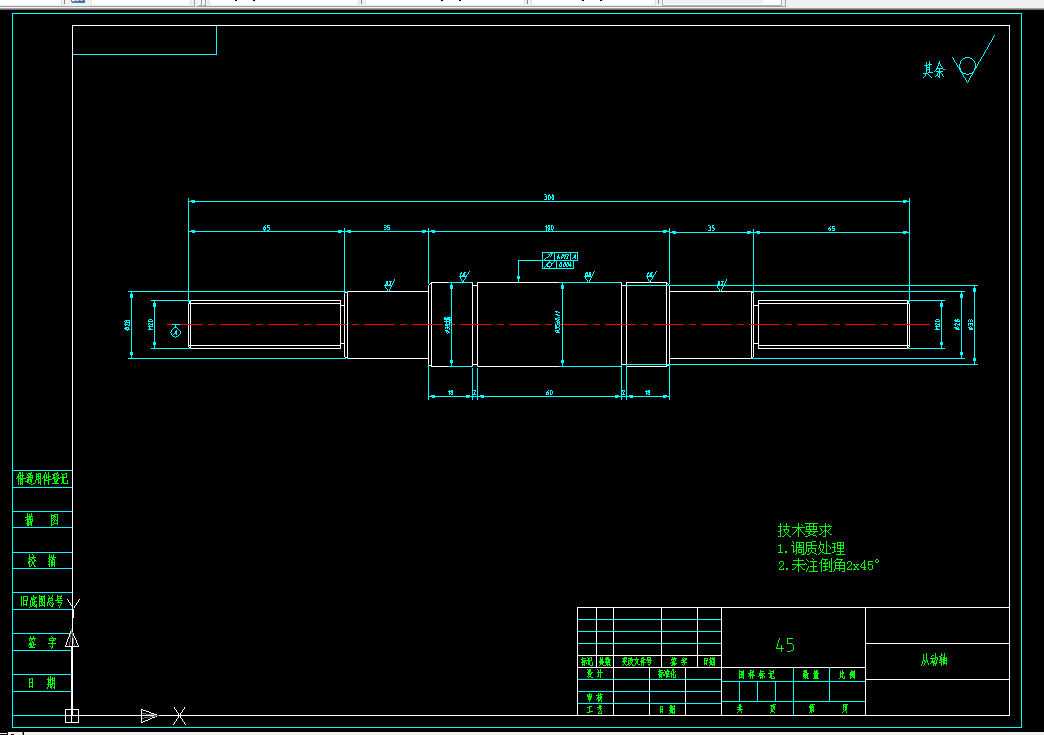This screenshot has height=735, width=1044.
Task: Click the UCS X-axis arrow
Action: (149, 716)
